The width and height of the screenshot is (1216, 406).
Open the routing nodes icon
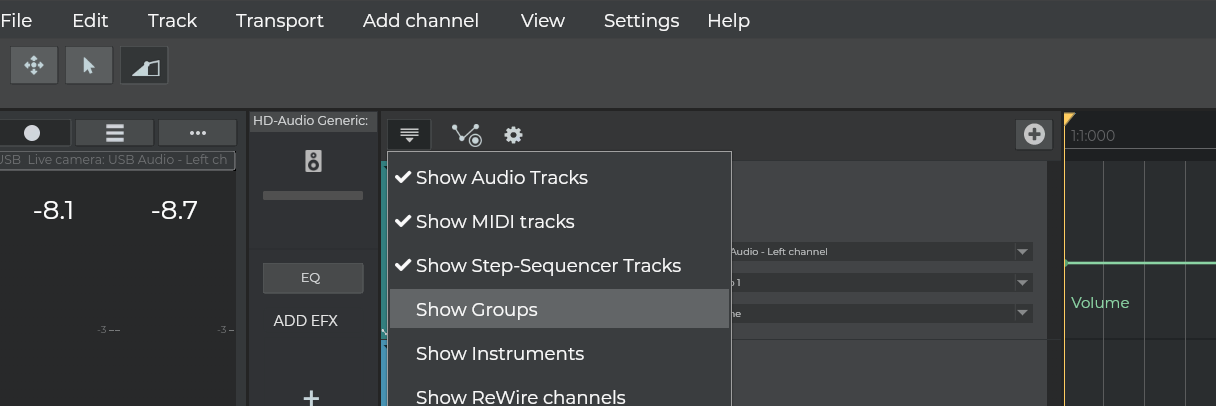coord(466,135)
